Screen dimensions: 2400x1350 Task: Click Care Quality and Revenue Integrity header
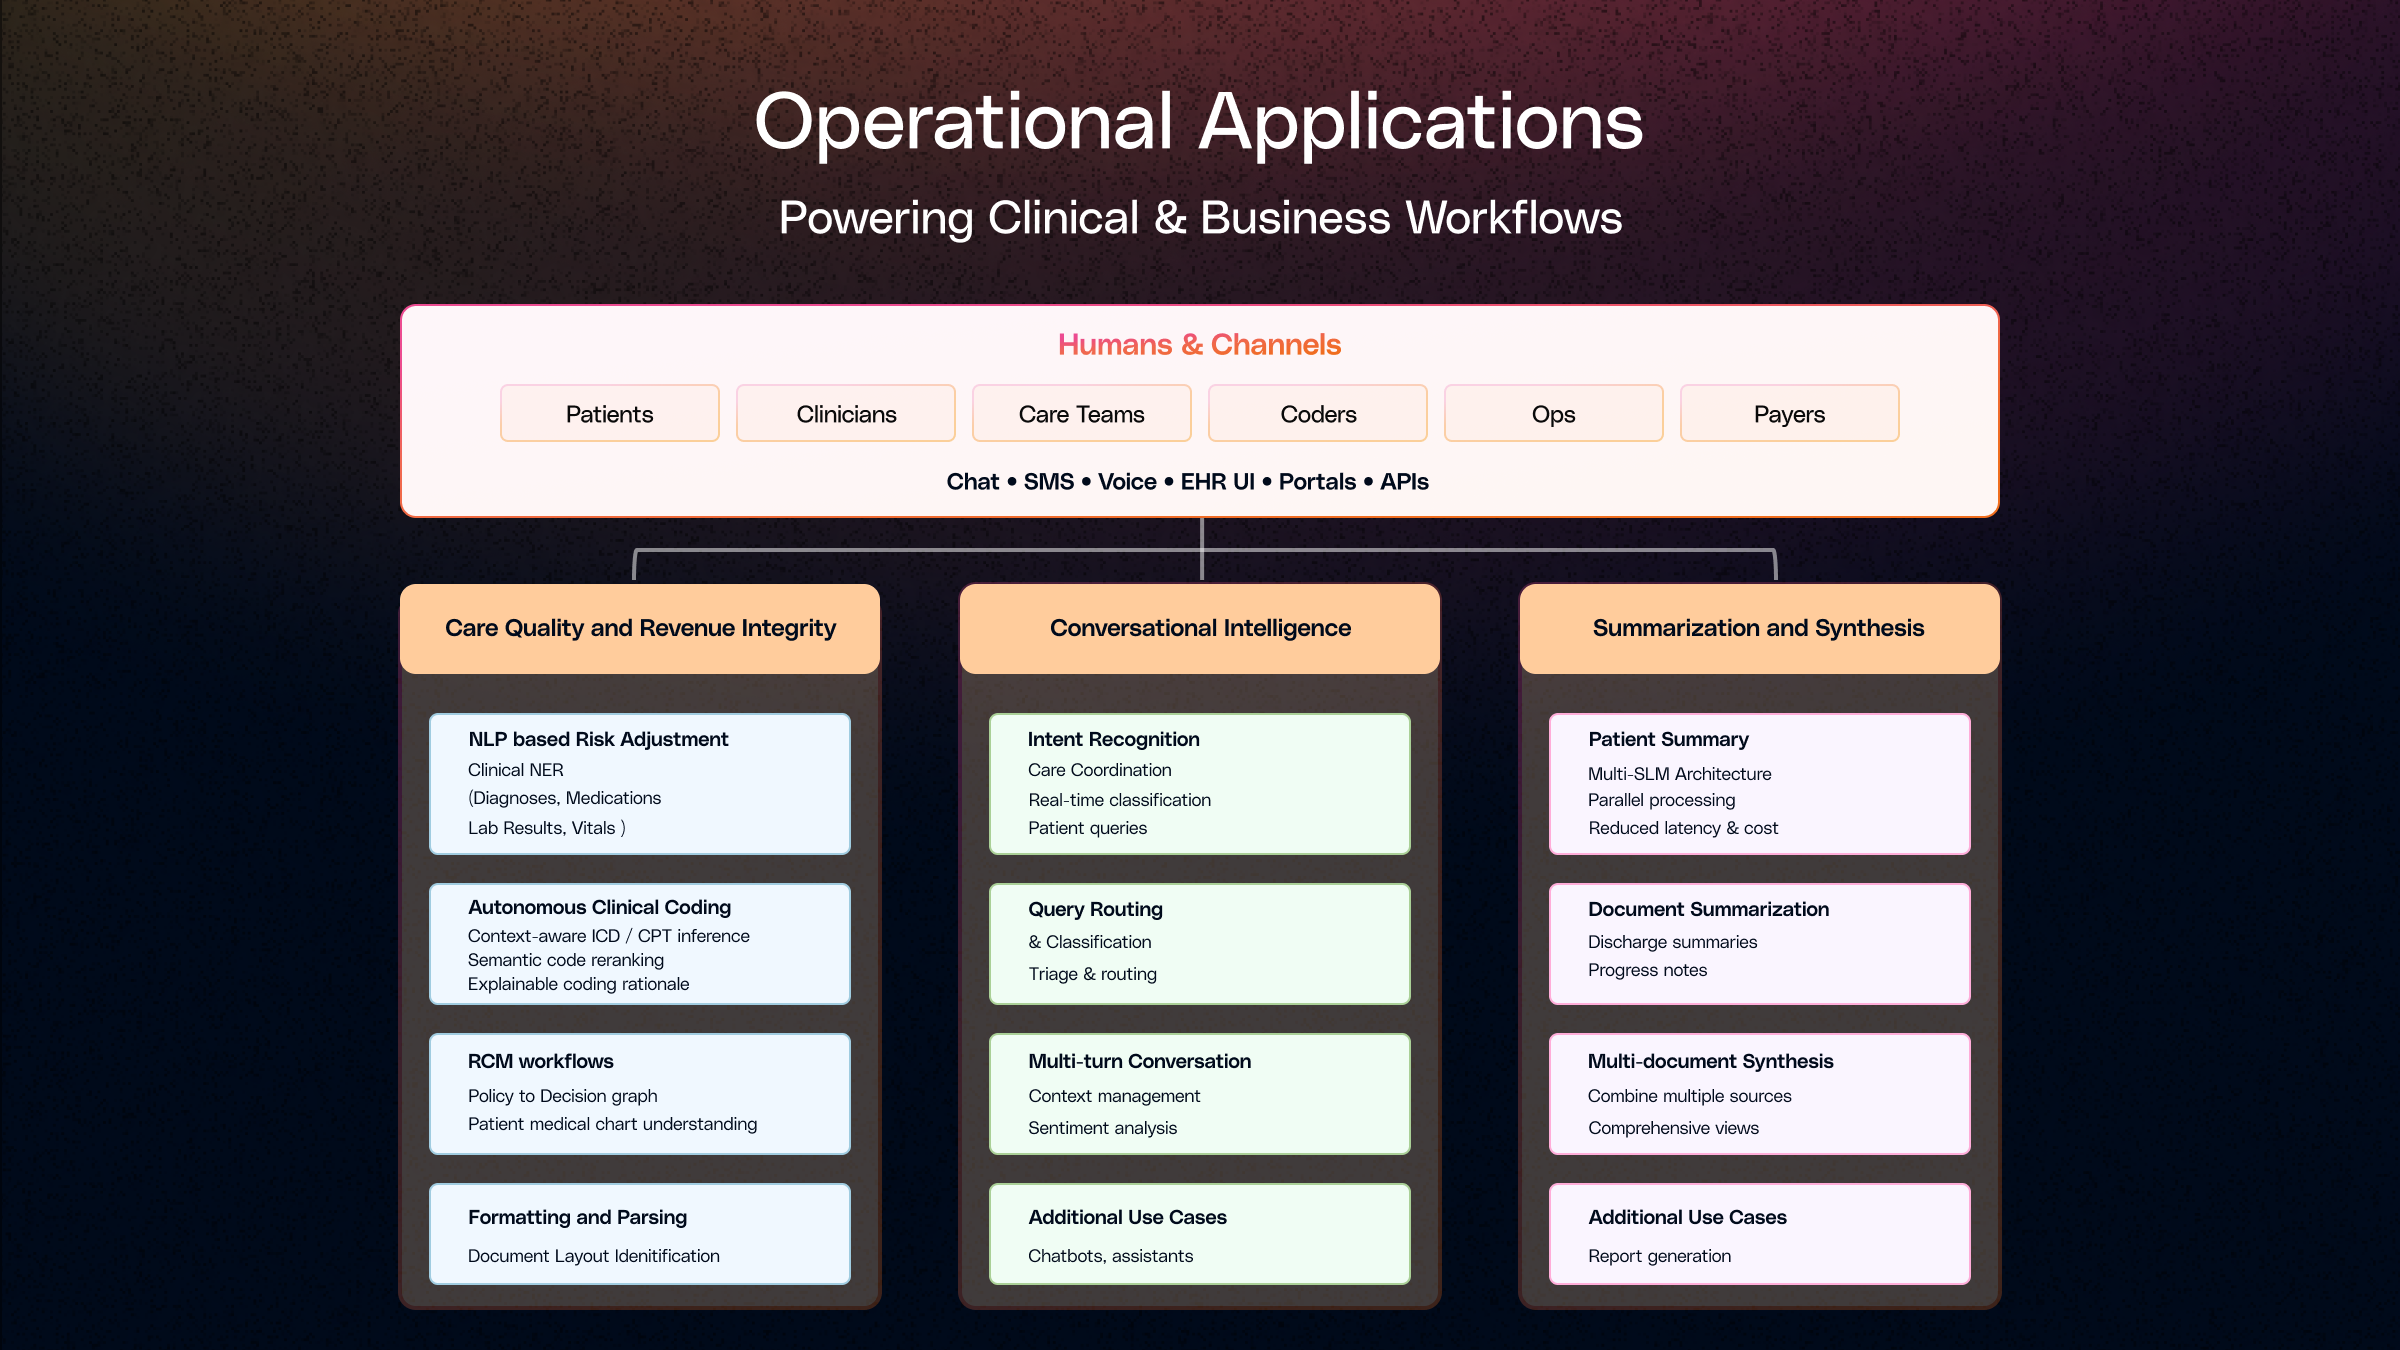640,628
